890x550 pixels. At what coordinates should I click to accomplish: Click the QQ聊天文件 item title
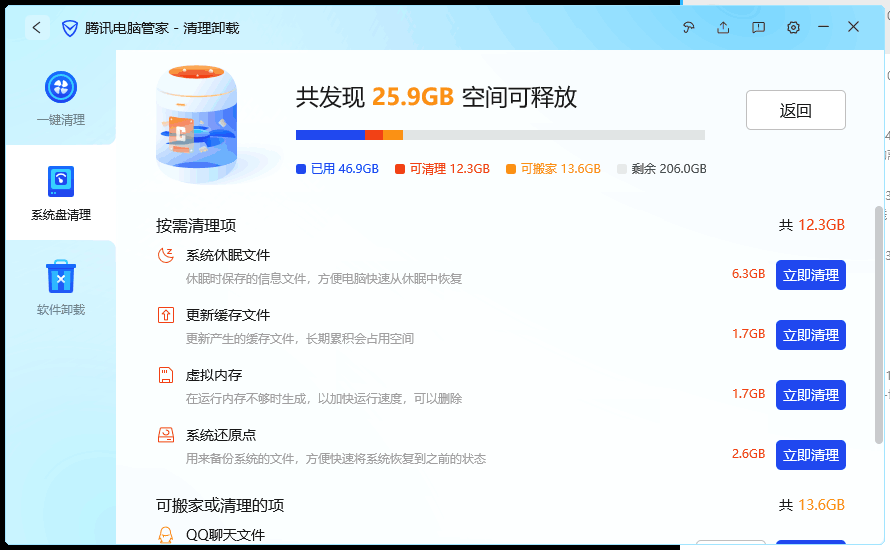(x=225, y=535)
